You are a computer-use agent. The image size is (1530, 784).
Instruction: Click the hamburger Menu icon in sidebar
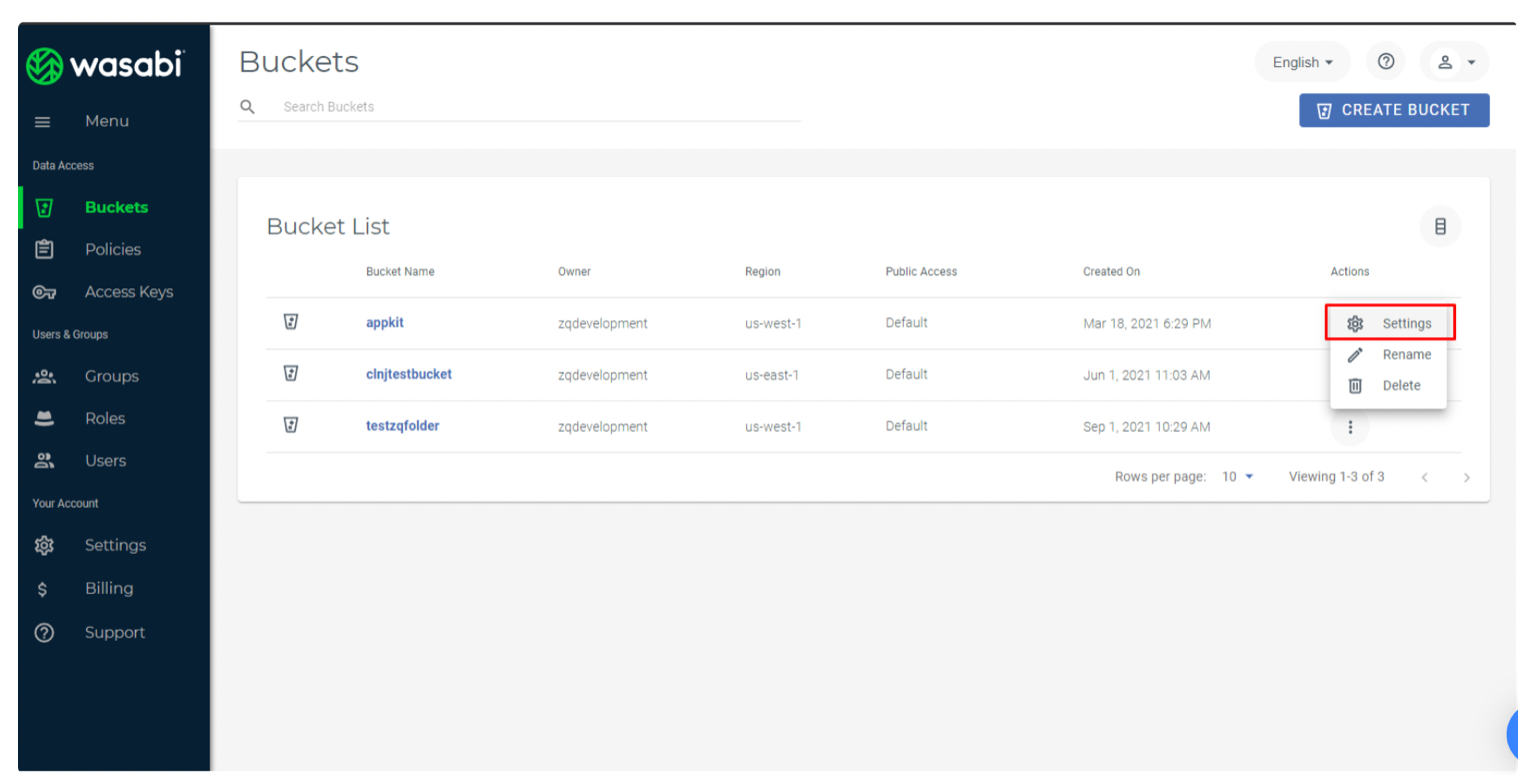[42, 122]
